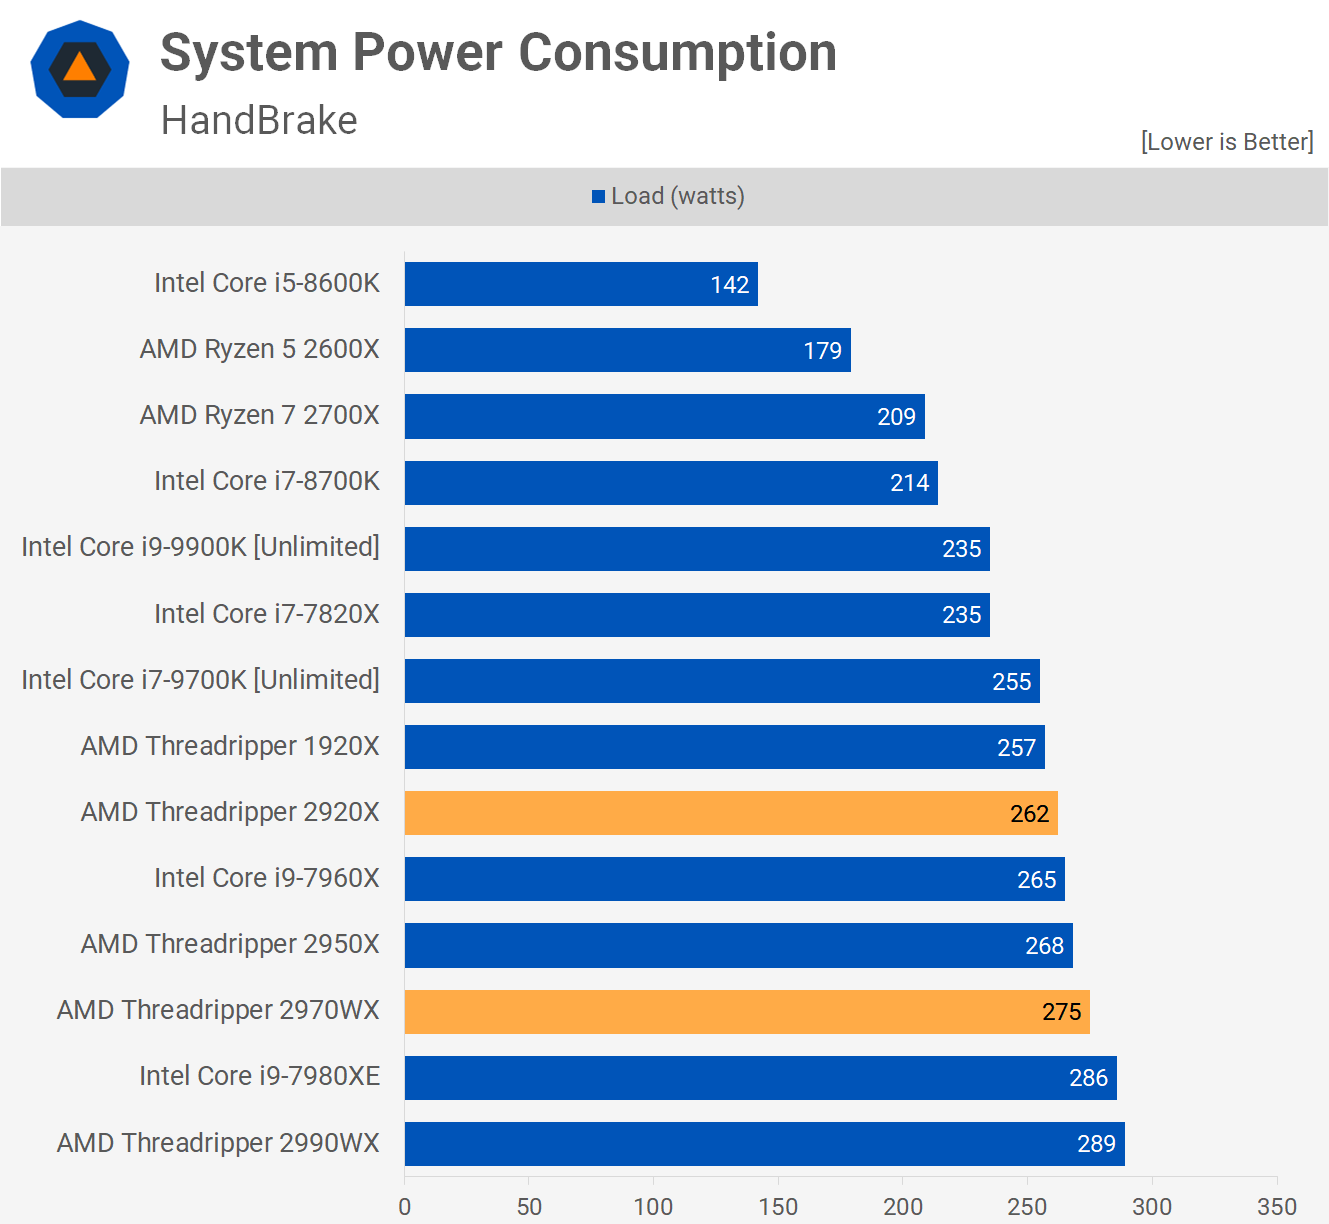1329x1224 pixels.
Task: Select the AMD Threadripper 2950X bar
Action: pos(738,945)
